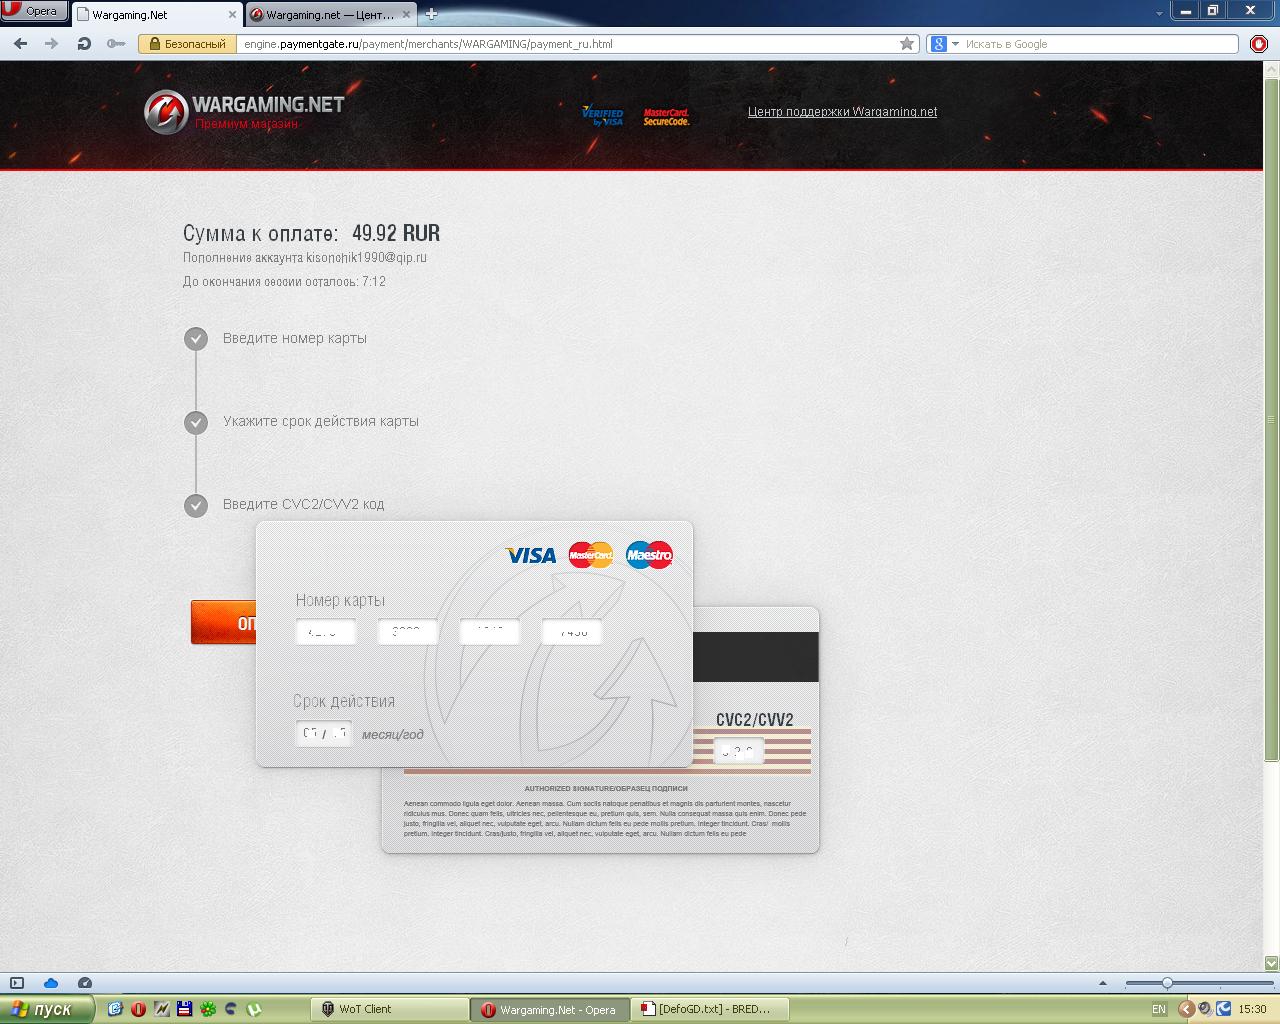Open the blue tray icon beside the clock
The height and width of the screenshot is (1024, 1280).
1223,1009
